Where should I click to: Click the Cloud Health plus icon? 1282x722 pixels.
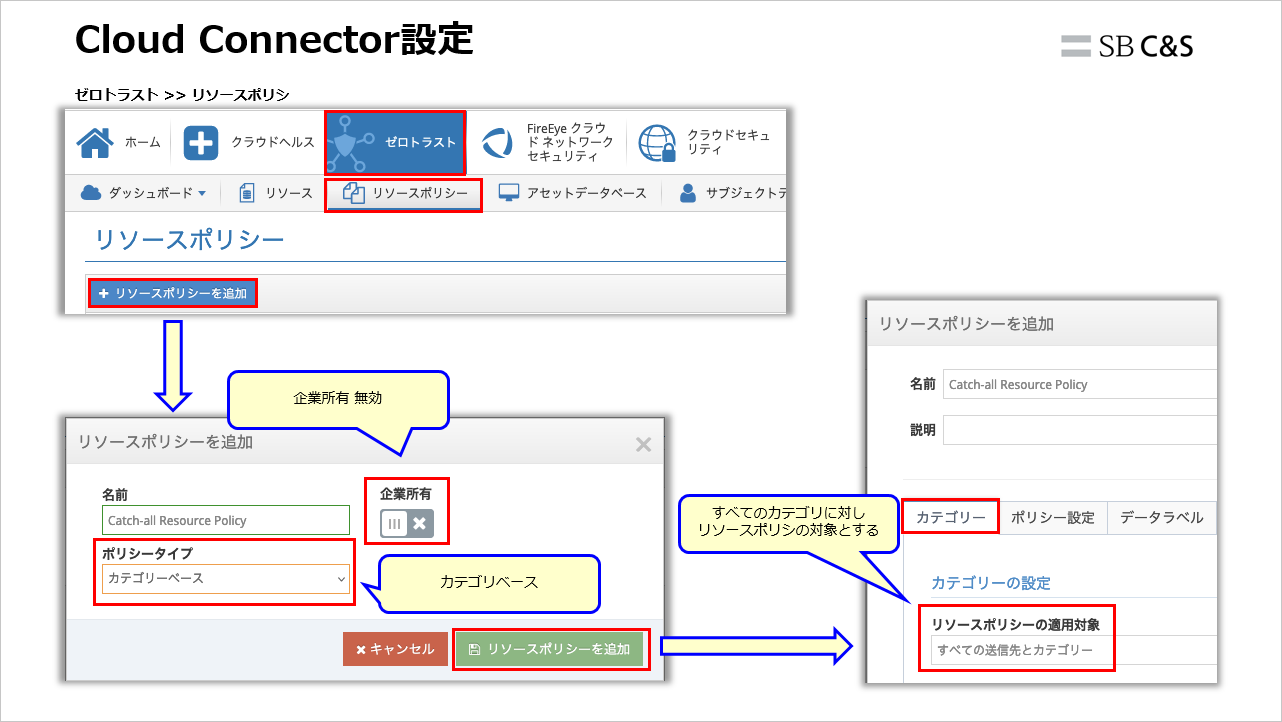tap(201, 143)
